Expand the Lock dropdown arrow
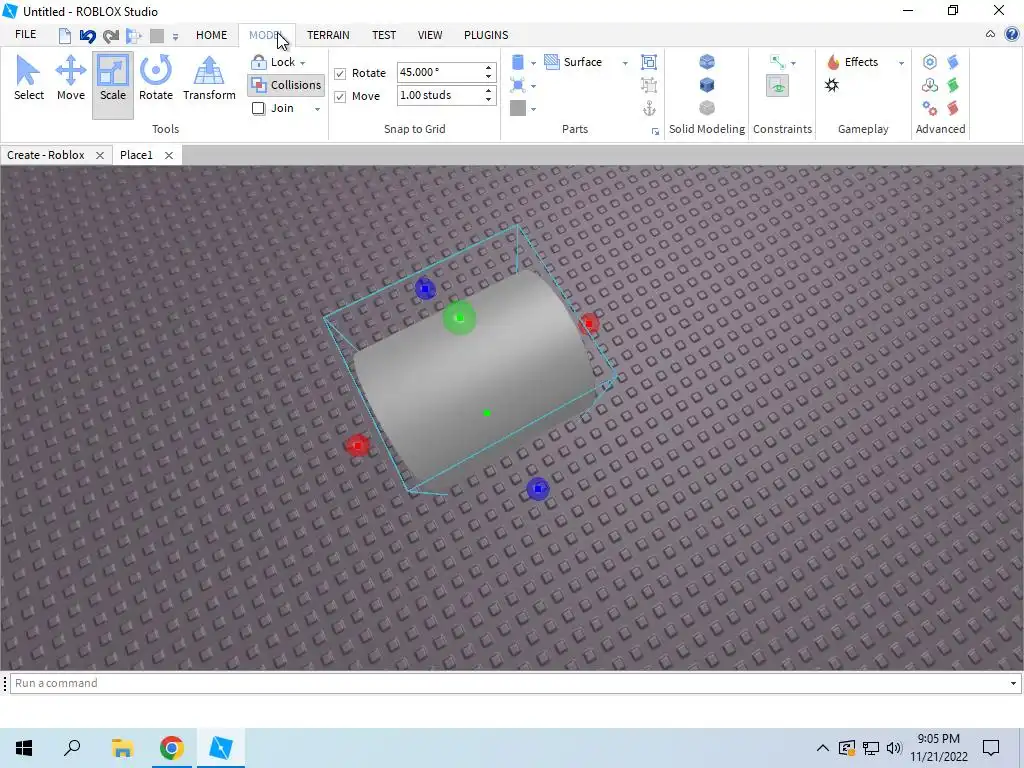1024x768 pixels. click(x=302, y=63)
